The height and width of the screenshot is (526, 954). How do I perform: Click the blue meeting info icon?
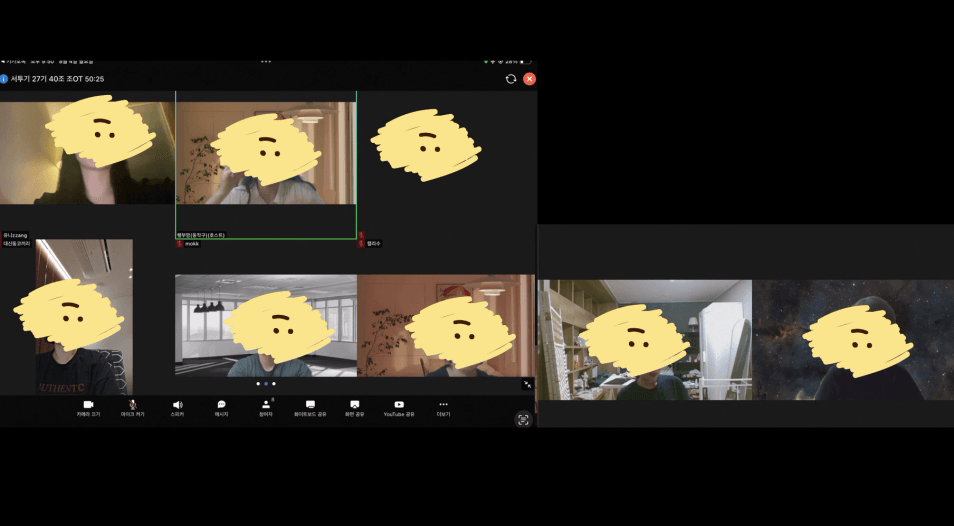5,79
